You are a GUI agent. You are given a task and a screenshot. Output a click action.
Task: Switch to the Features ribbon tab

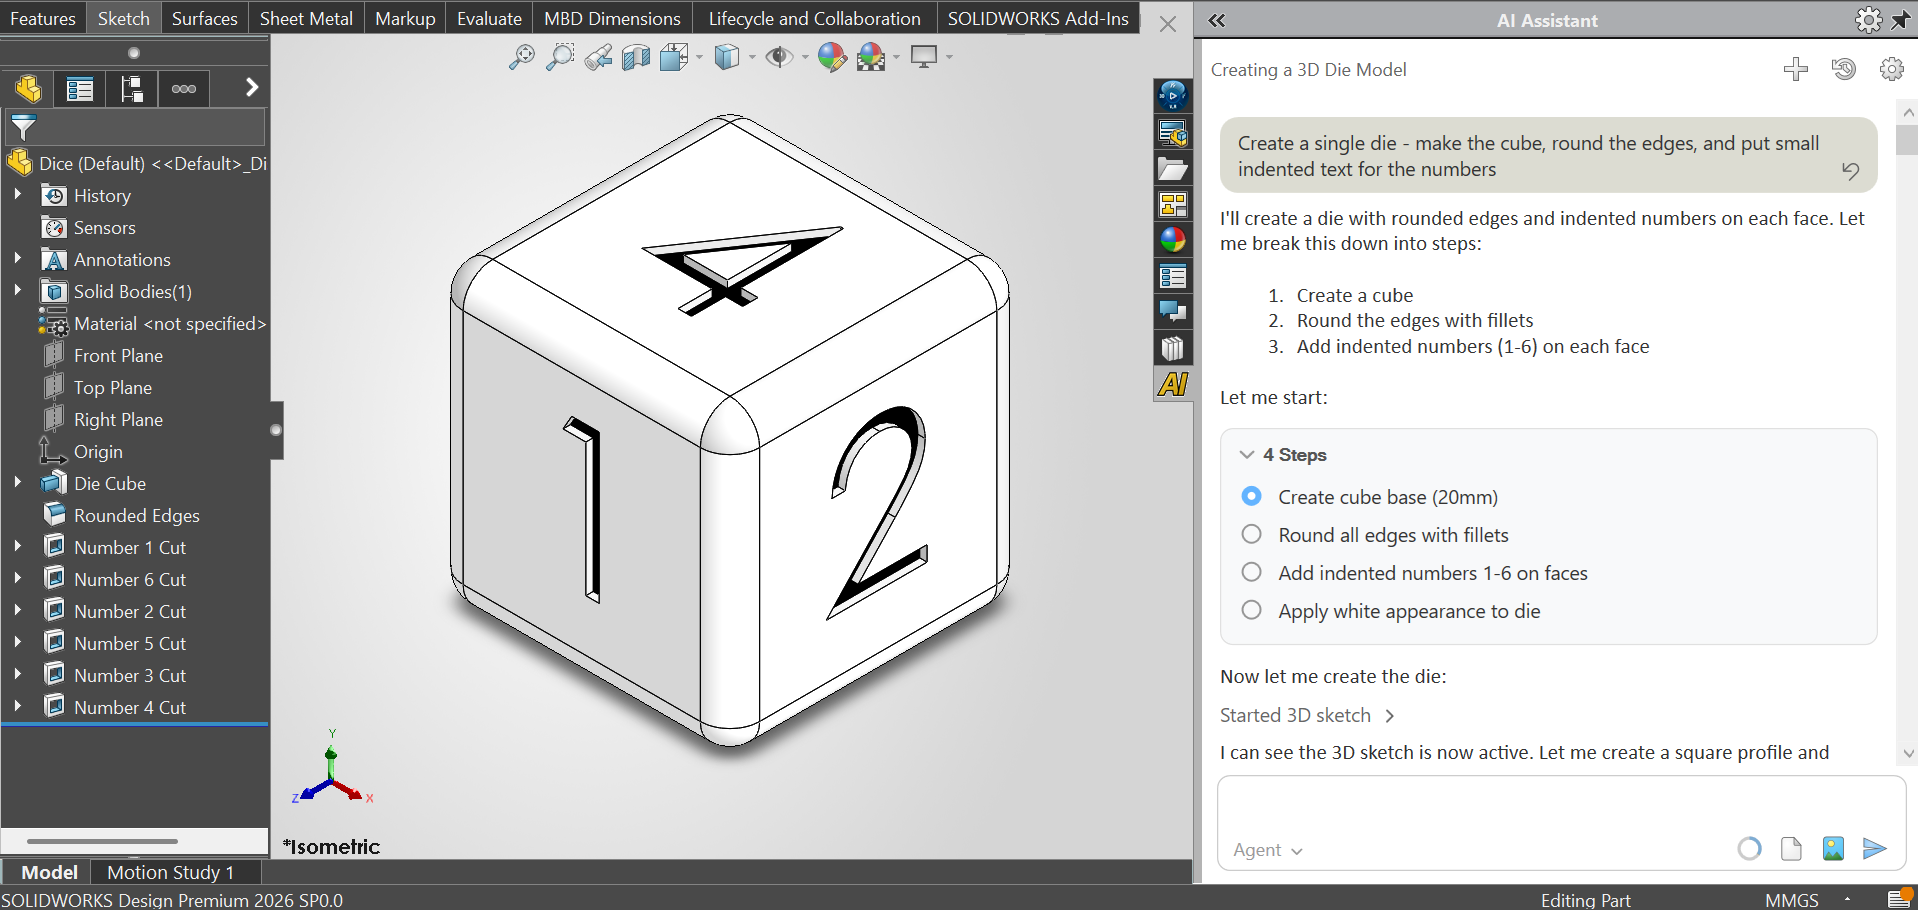[x=43, y=18]
